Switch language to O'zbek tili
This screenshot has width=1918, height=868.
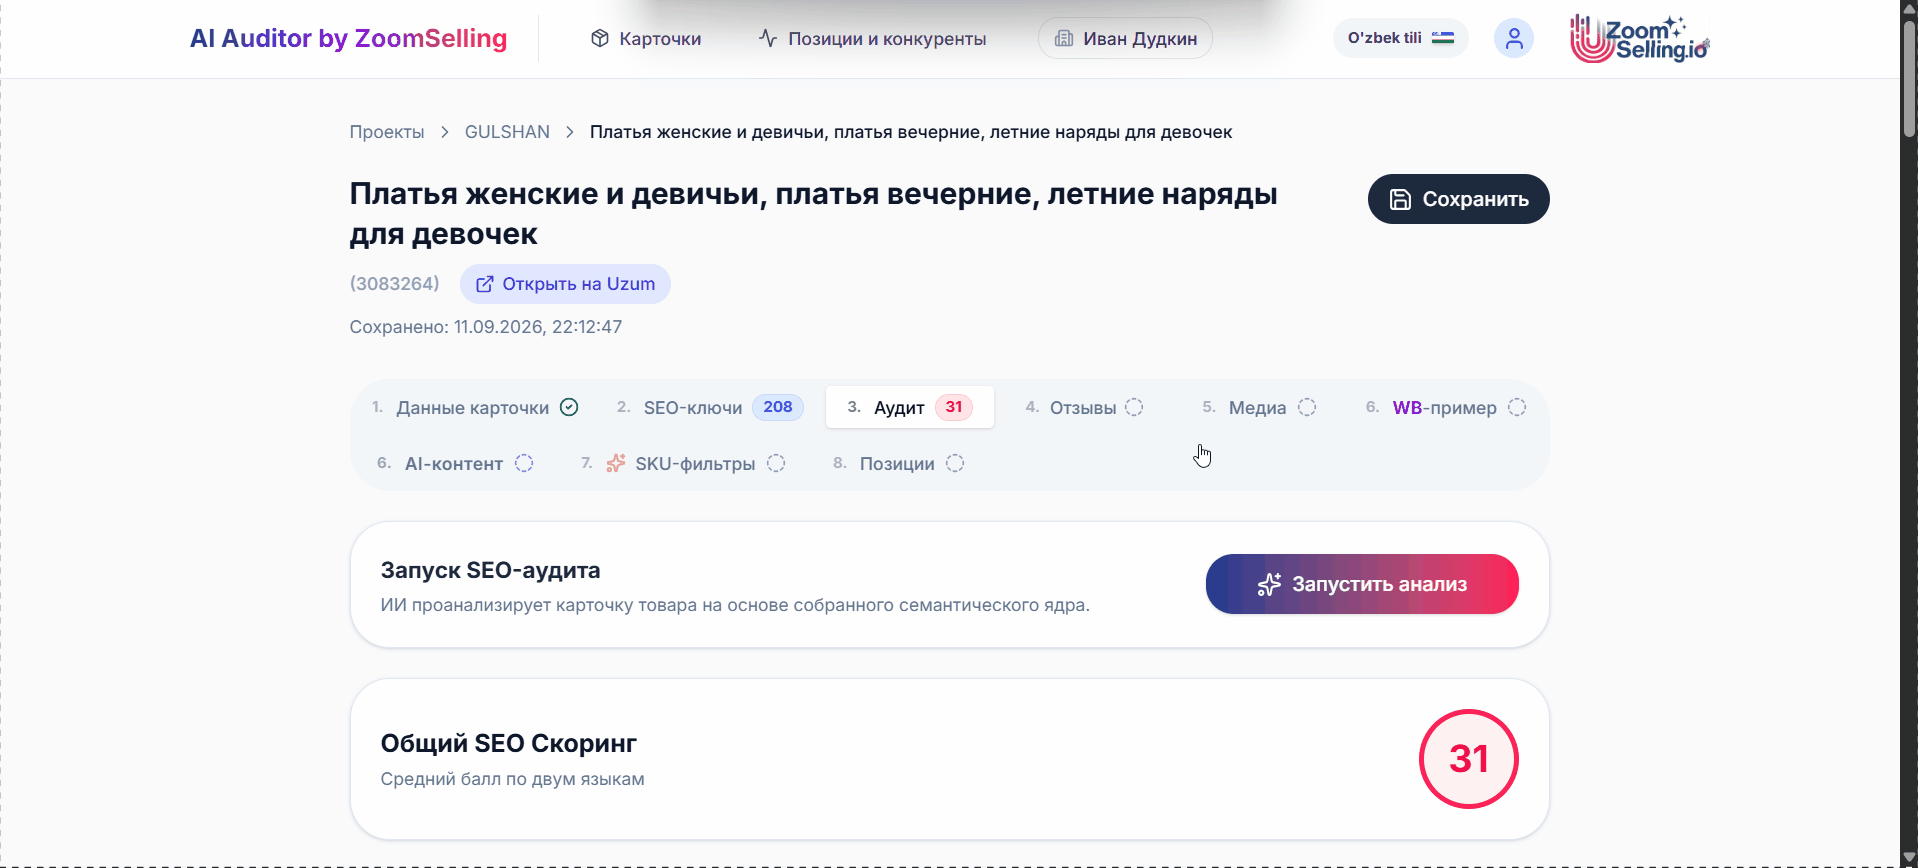pos(1400,38)
